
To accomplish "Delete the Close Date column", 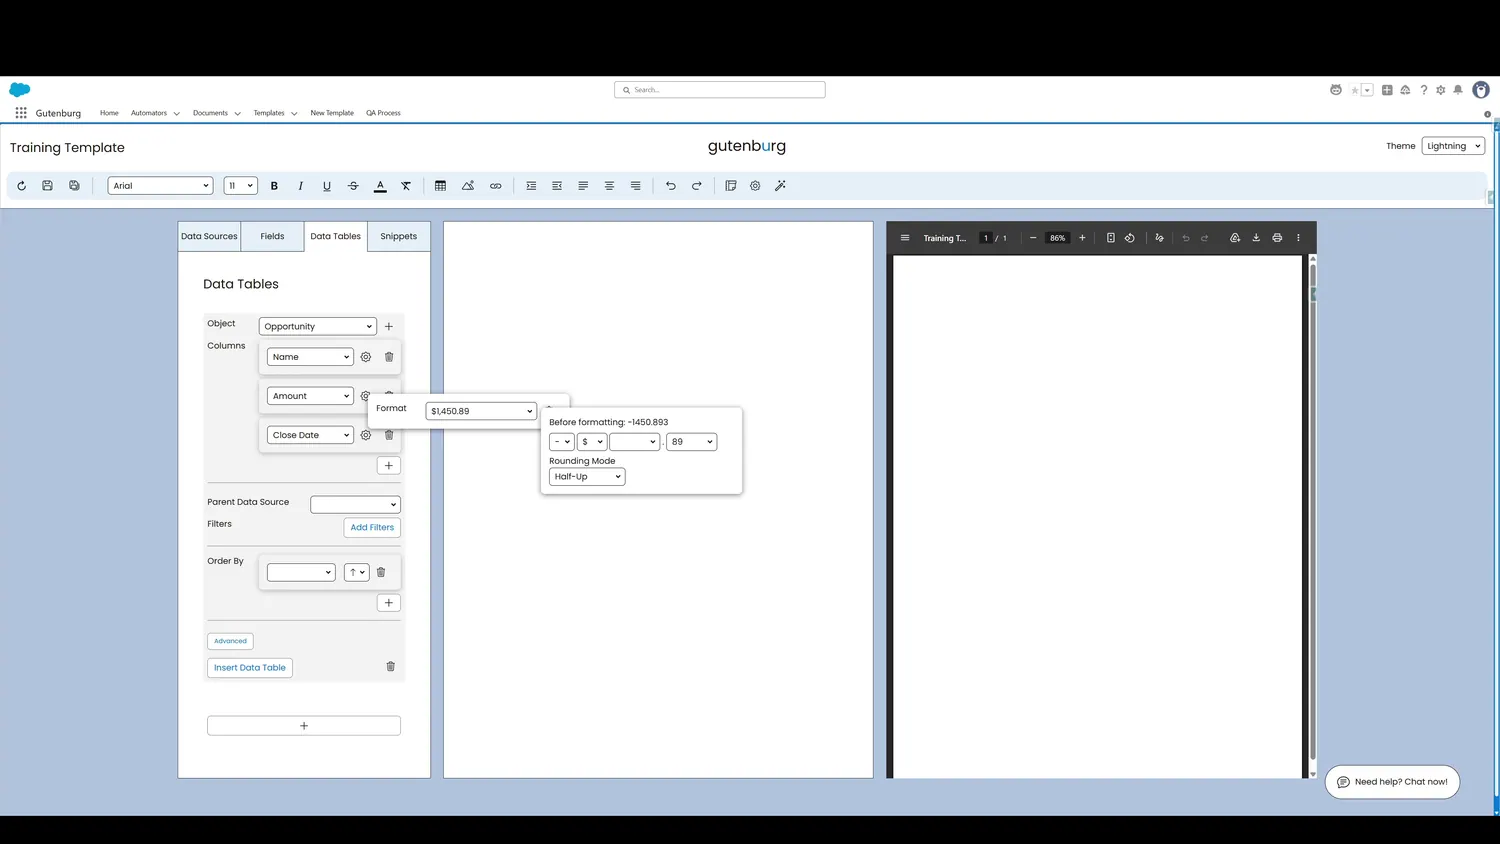I will [389, 435].
